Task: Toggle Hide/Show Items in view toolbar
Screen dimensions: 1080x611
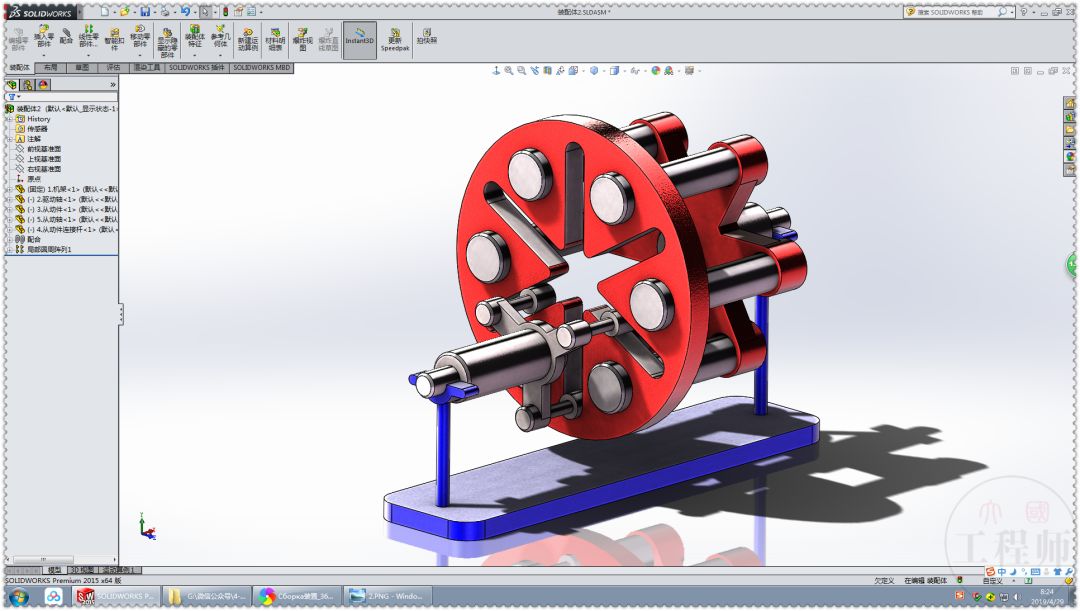Action: (636, 71)
